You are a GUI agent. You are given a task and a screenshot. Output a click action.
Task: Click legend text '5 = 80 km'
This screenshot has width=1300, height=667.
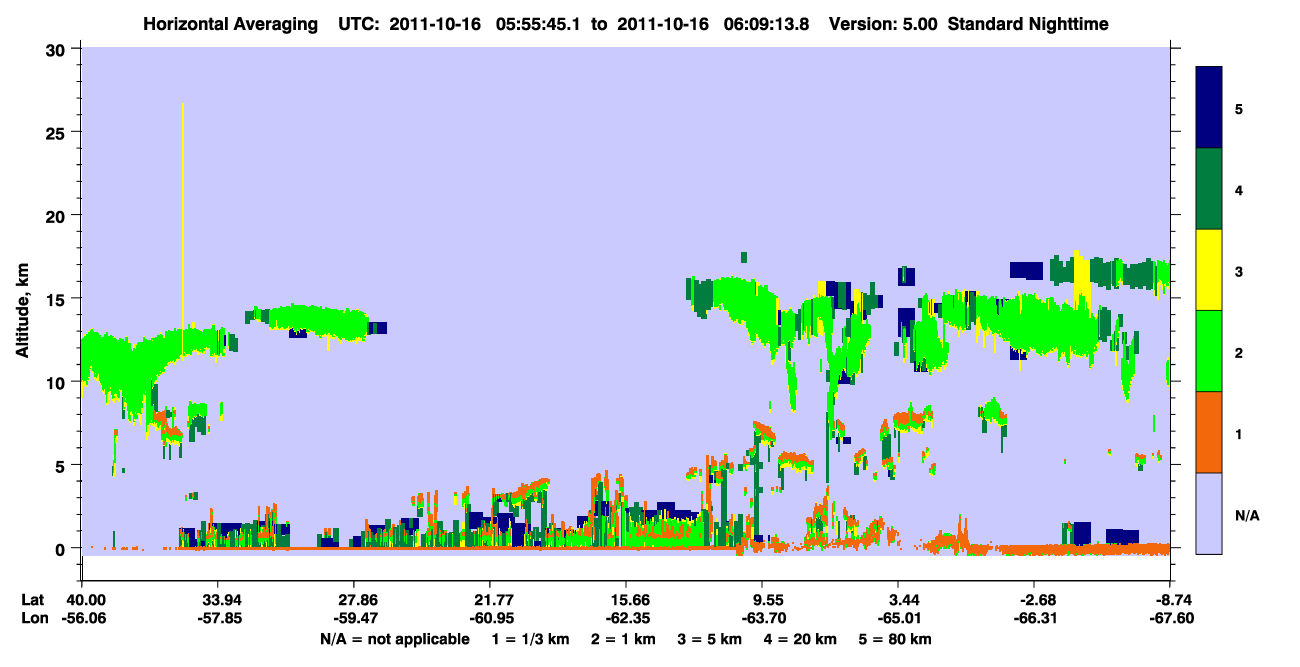pyautogui.click(x=894, y=639)
